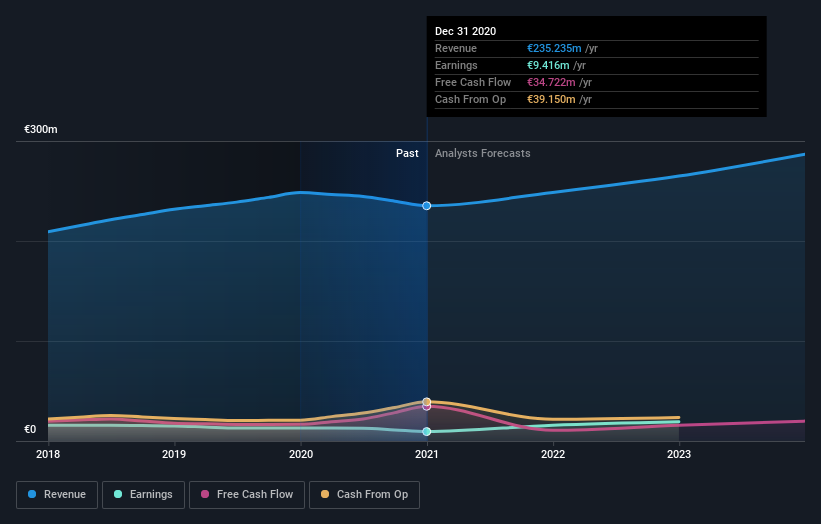
Task: Click the 2019 x-axis label
Action: tap(174, 454)
